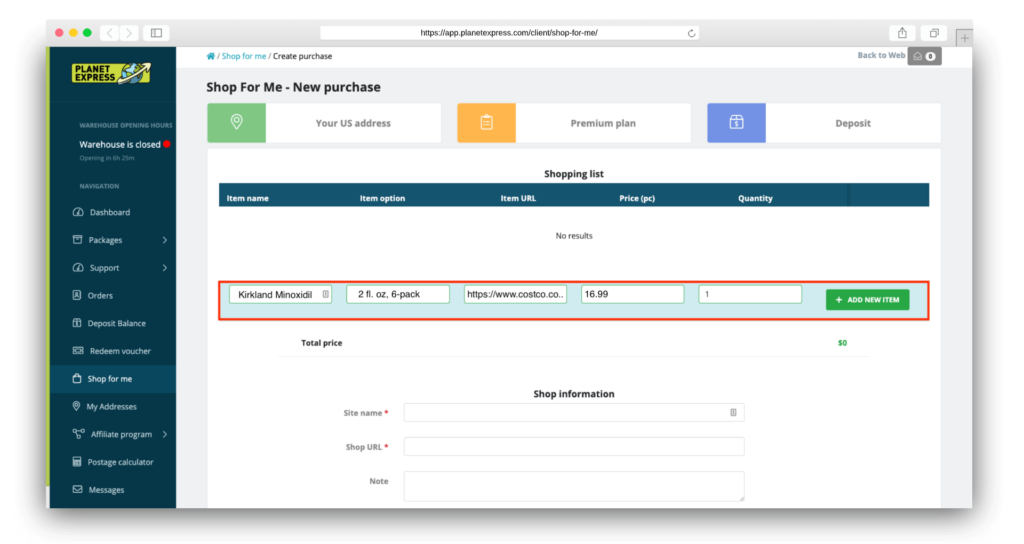Click the green location pin icon

point(236,122)
